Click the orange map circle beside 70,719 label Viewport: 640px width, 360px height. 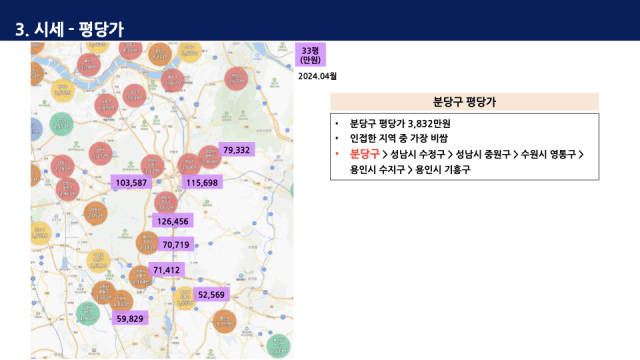[147, 243]
